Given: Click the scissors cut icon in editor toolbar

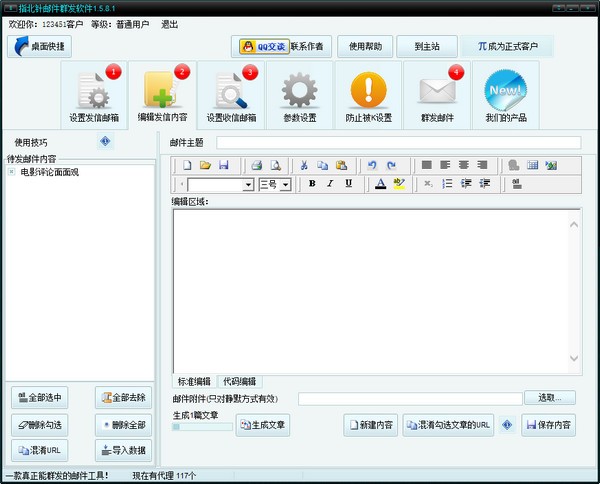Looking at the screenshot, I should tap(303, 165).
